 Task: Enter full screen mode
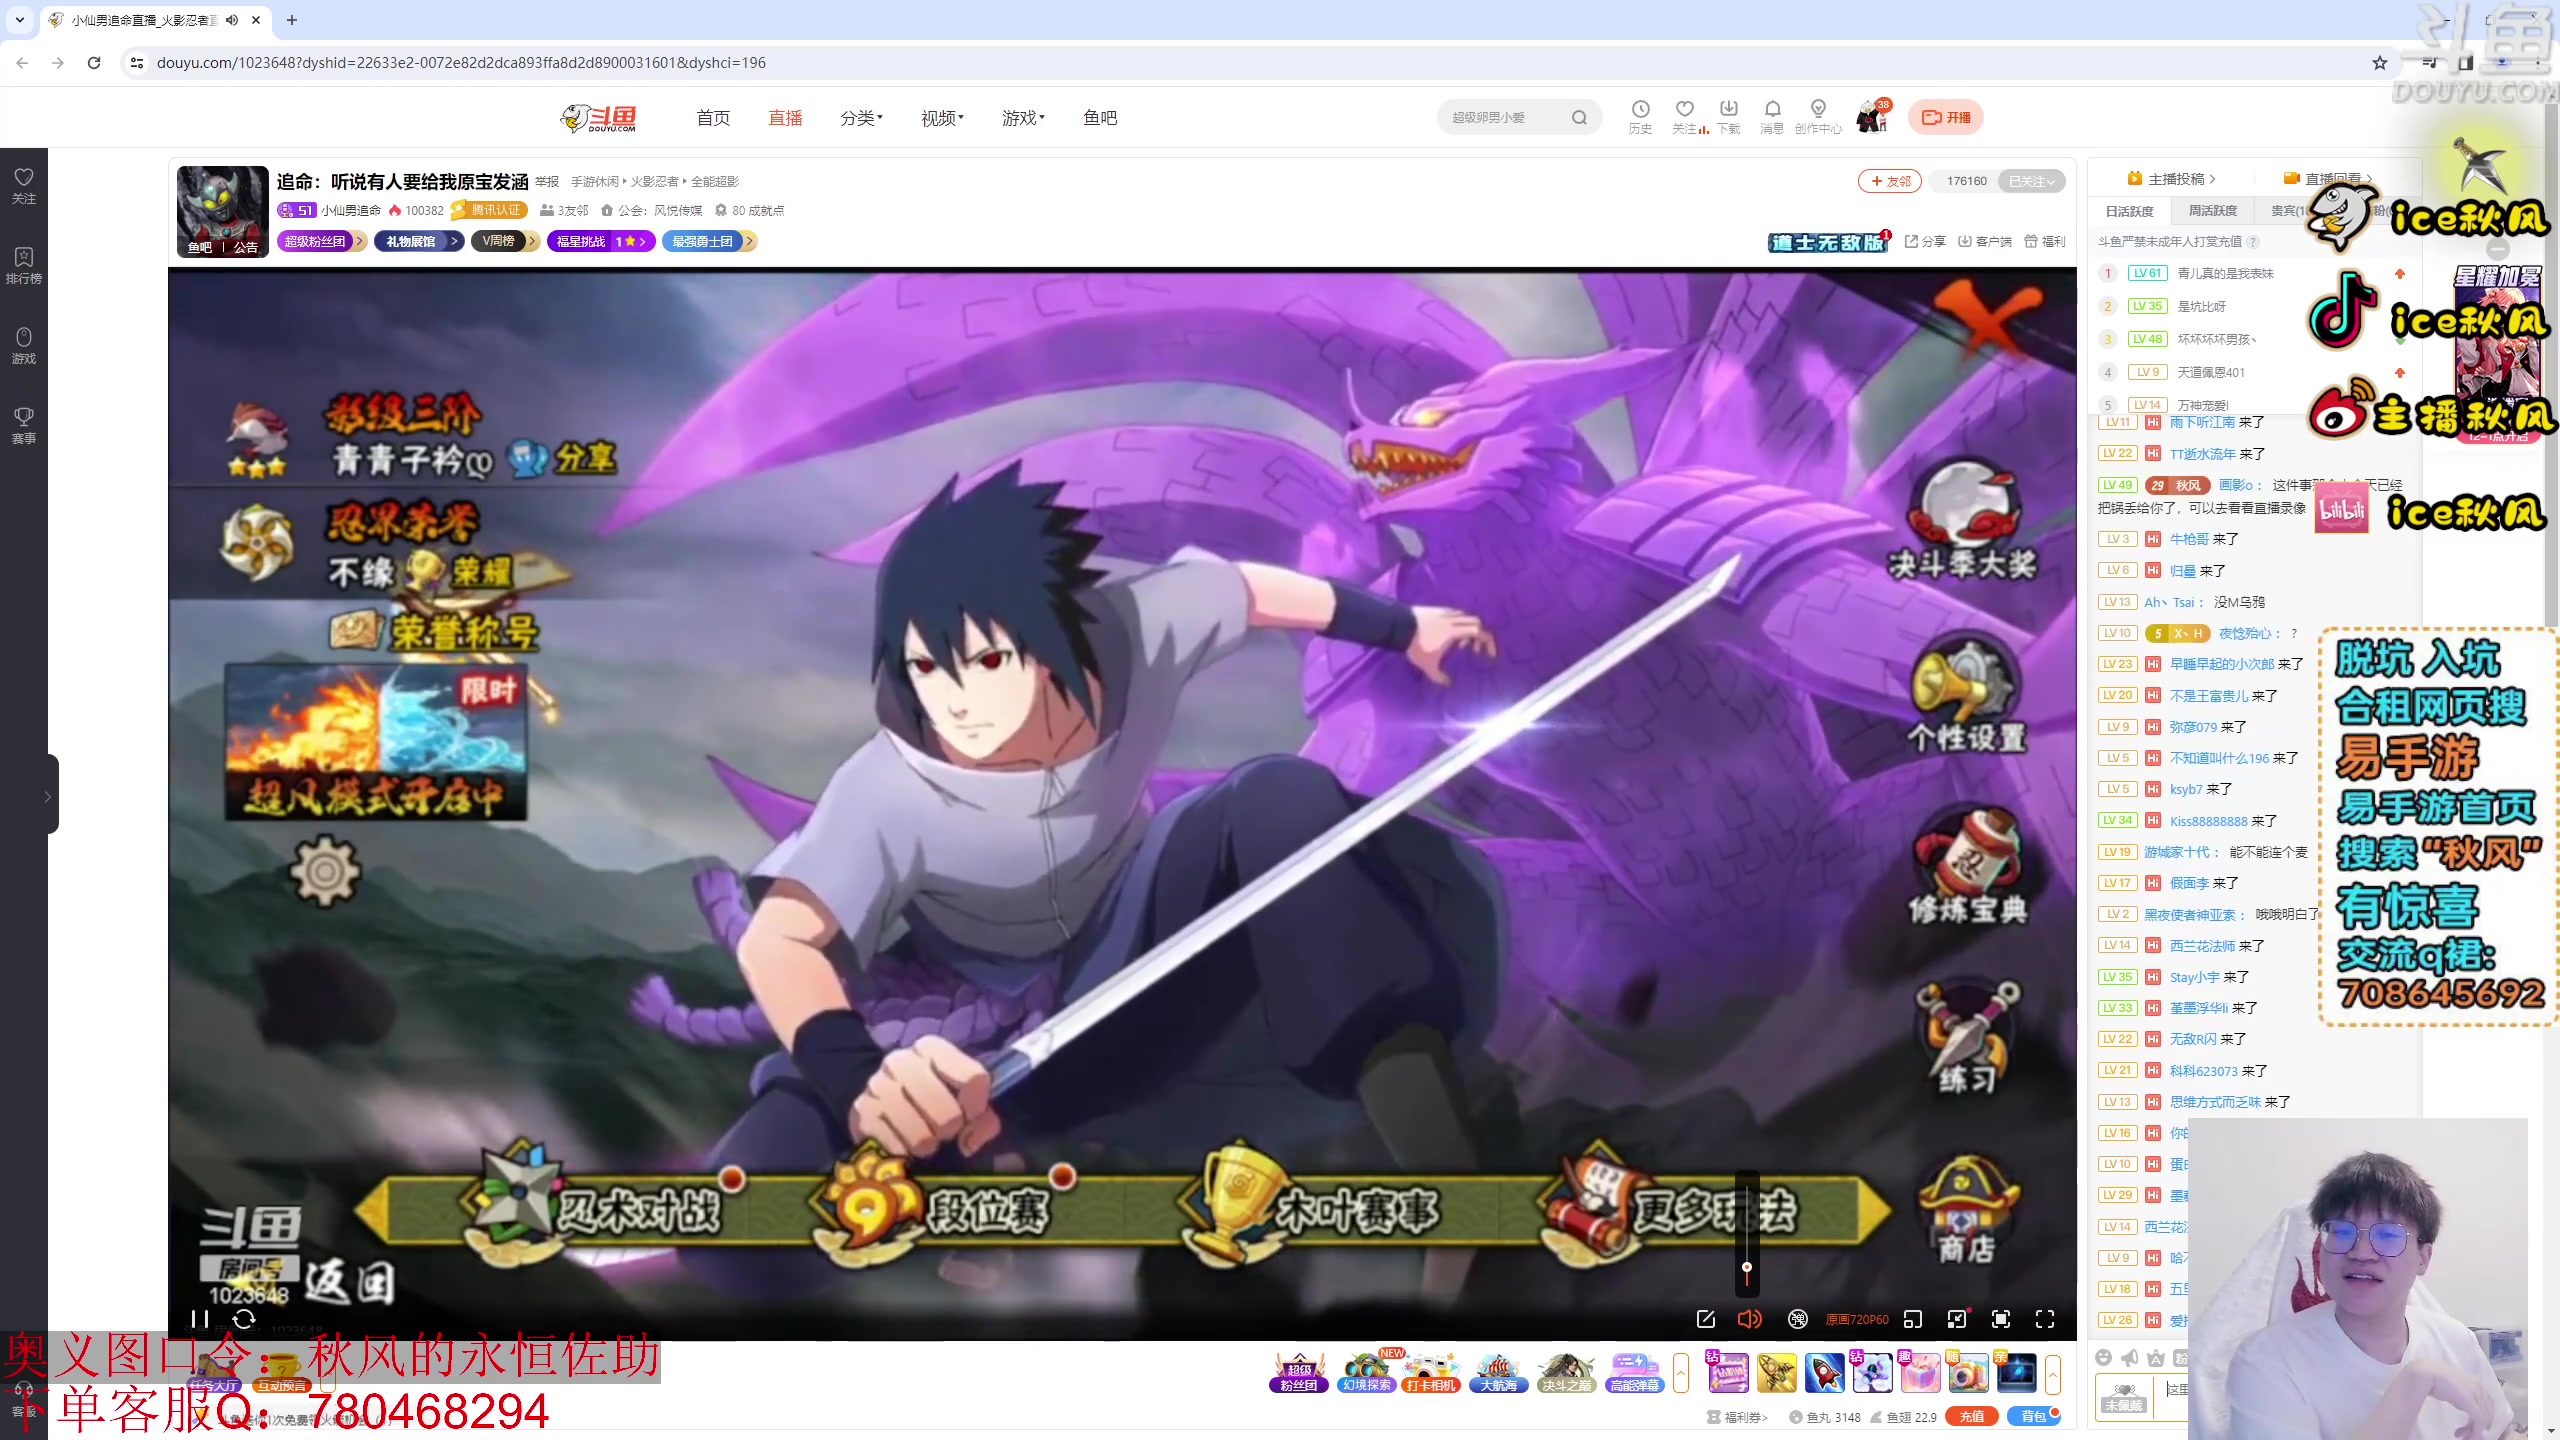click(x=2045, y=1319)
